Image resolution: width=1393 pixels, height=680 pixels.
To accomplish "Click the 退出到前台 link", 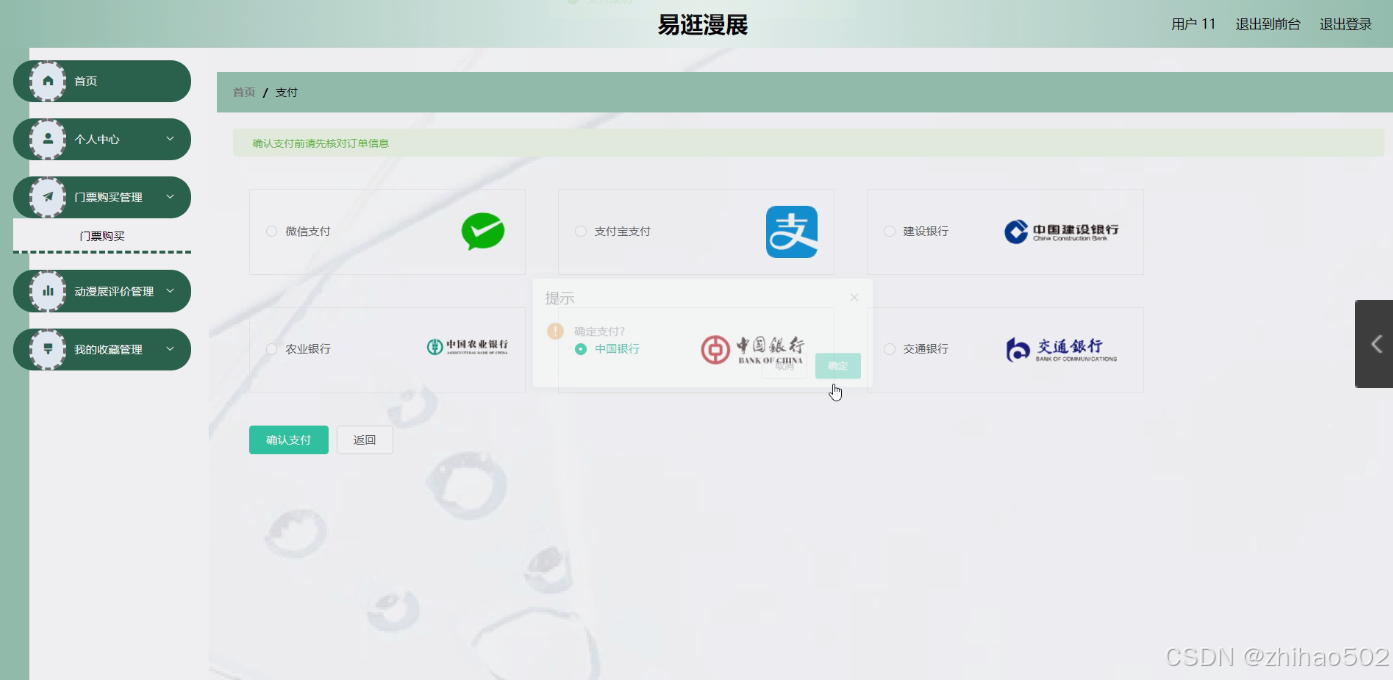I will (x=1268, y=24).
